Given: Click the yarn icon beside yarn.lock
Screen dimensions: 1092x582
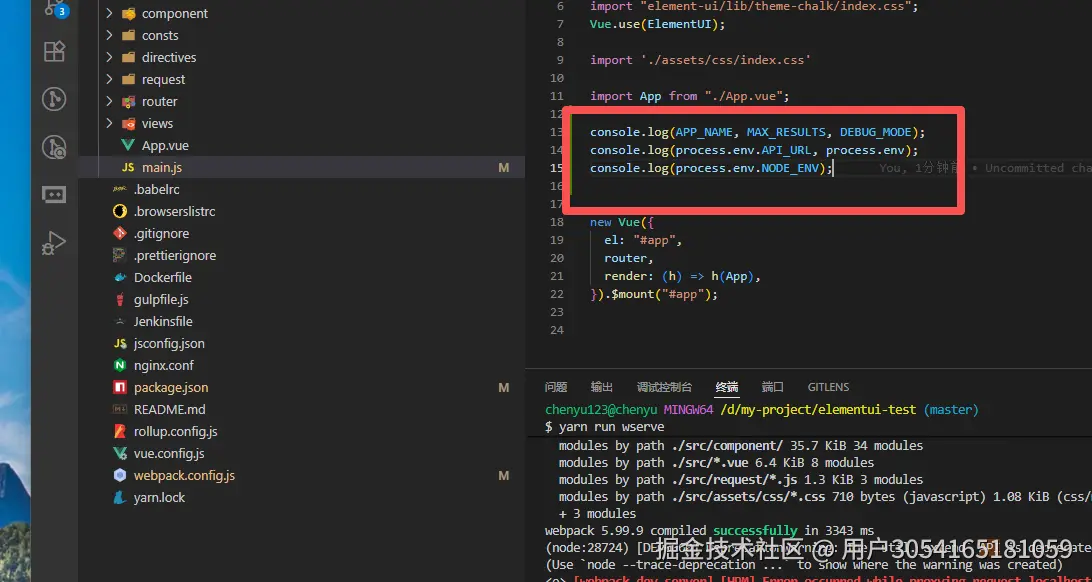Looking at the screenshot, I should pos(120,498).
